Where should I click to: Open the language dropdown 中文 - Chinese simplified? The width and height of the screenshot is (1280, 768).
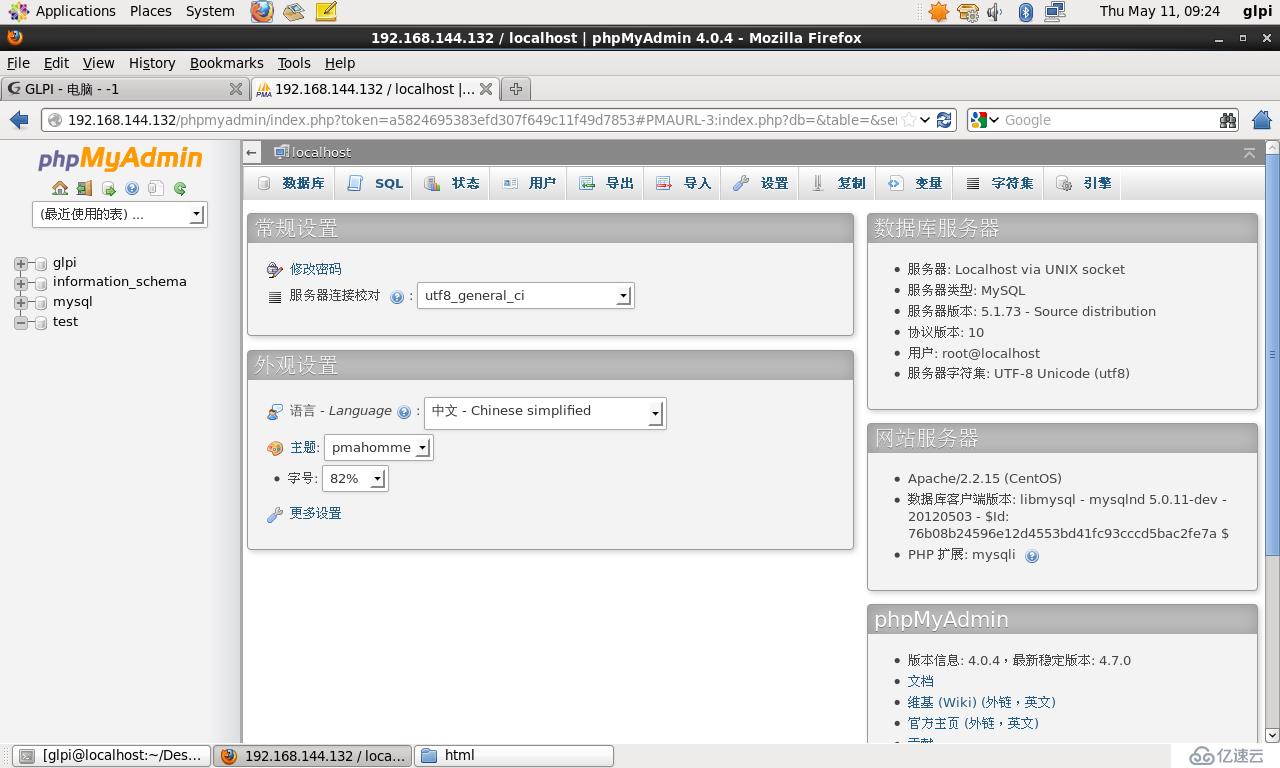(x=545, y=413)
